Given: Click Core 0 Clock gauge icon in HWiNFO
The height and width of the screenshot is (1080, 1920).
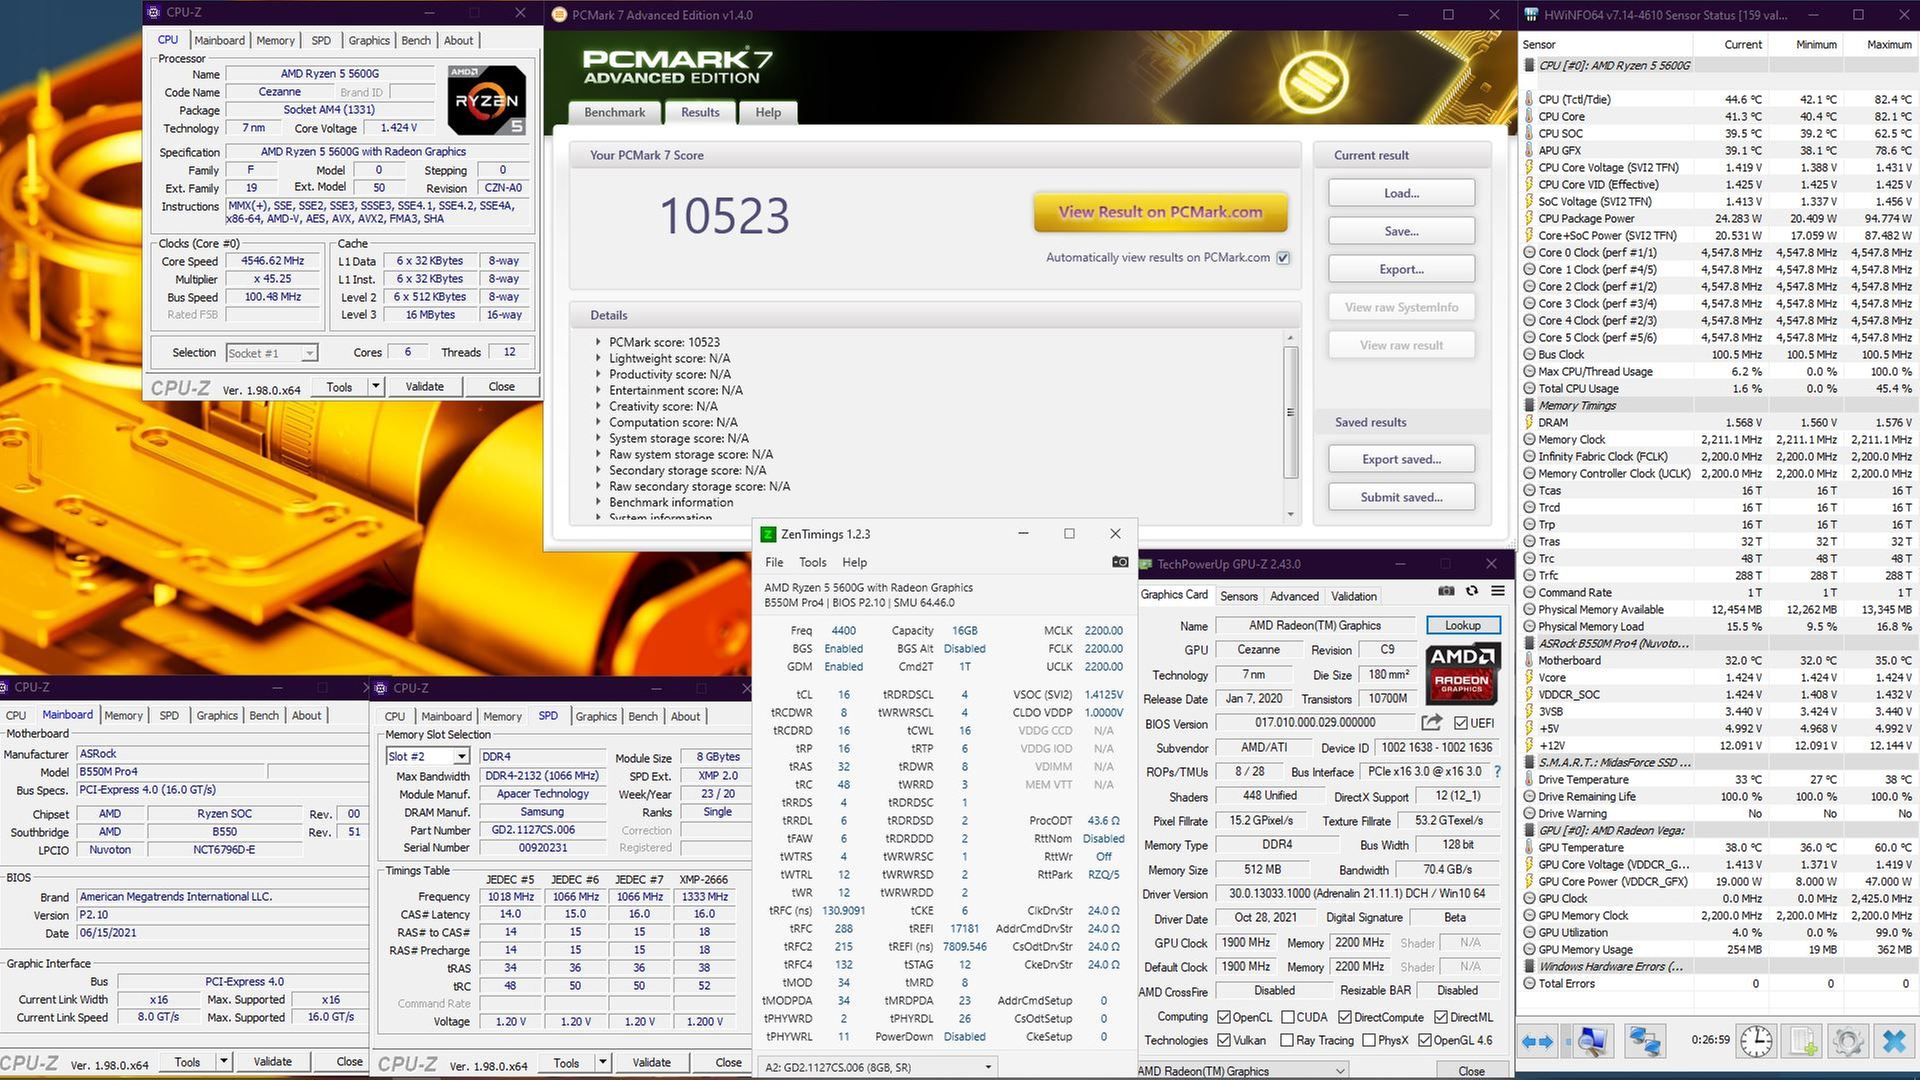Looking at the screenshot, I should pos(1529,252).
